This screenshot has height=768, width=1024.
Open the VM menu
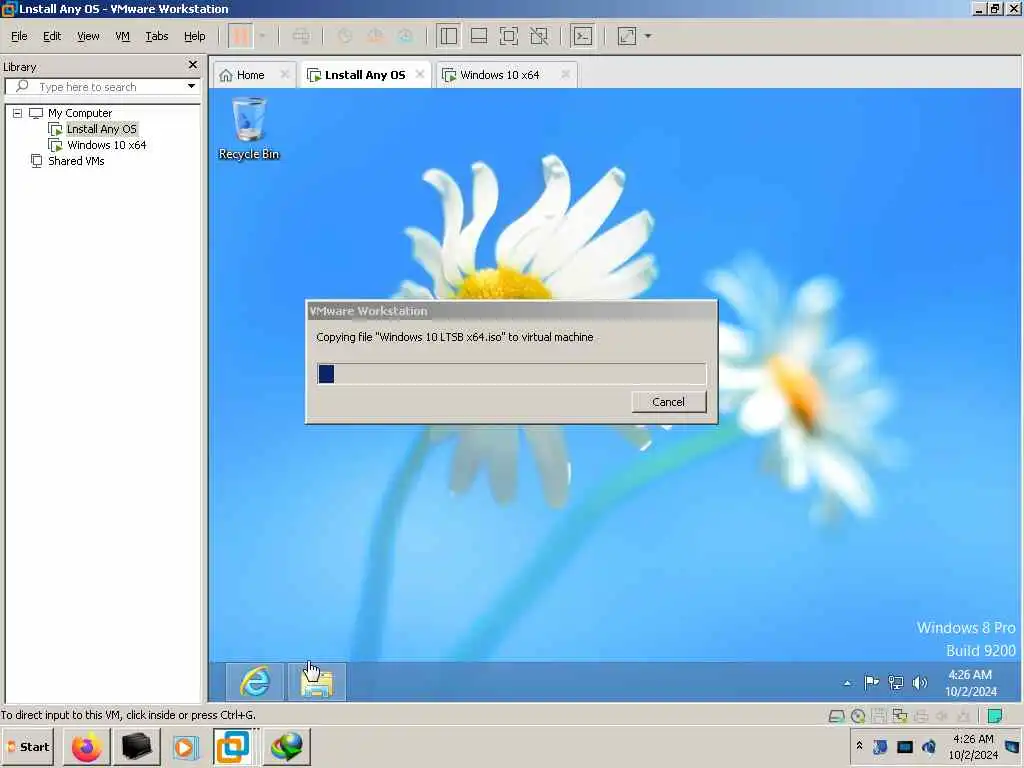[122, 37]
